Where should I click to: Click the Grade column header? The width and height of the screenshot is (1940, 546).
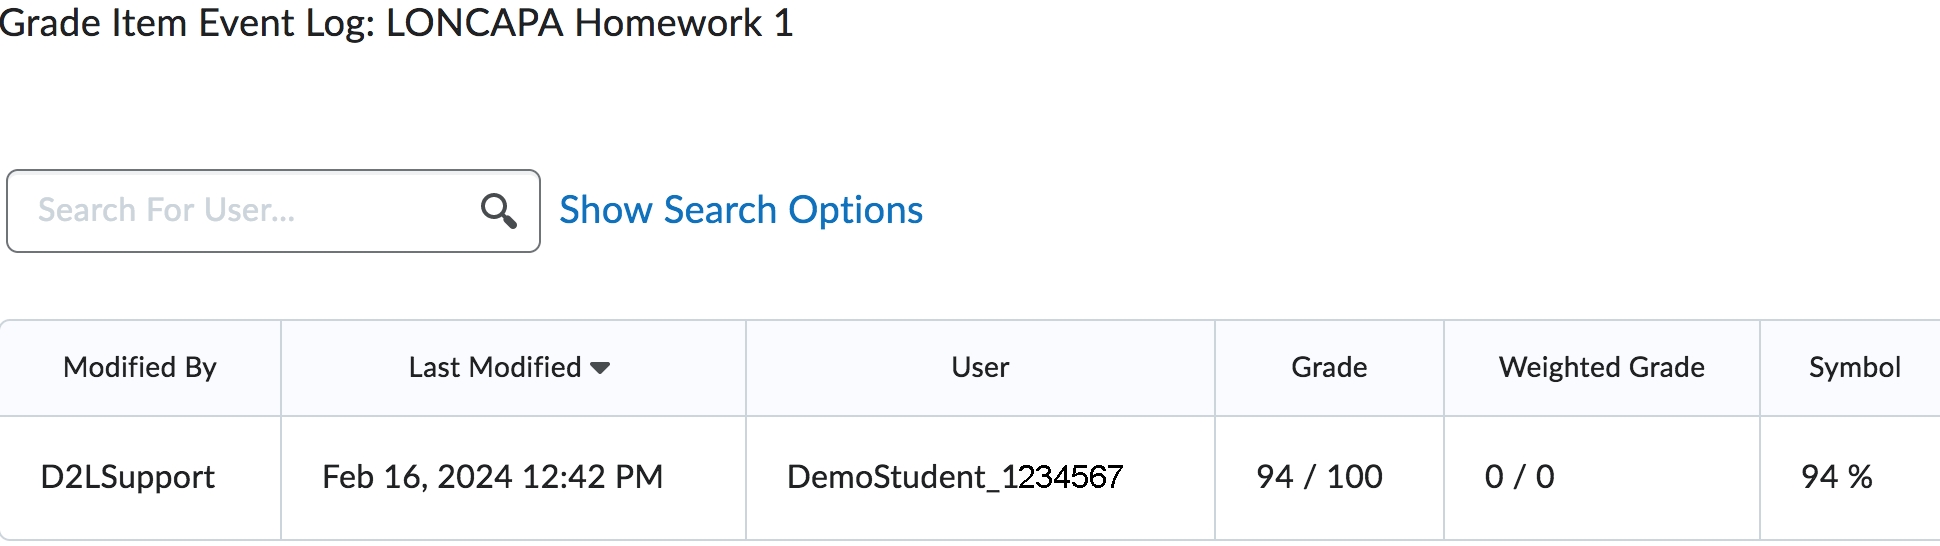coord(1329,367)
